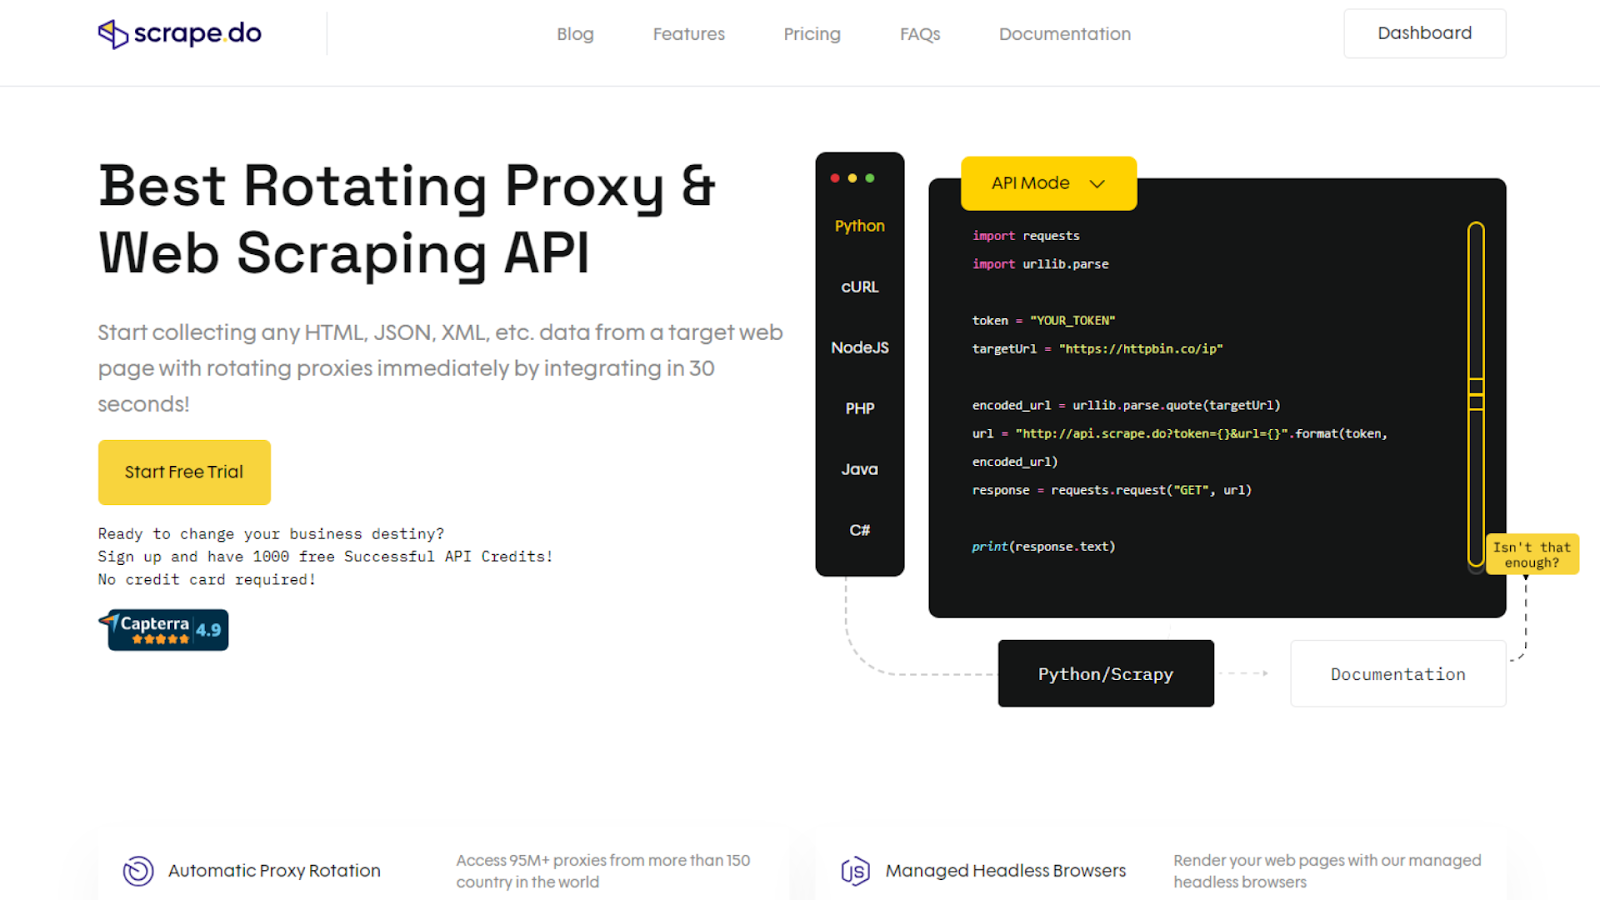Click the green window dot on the code editor

pos(872,178)
